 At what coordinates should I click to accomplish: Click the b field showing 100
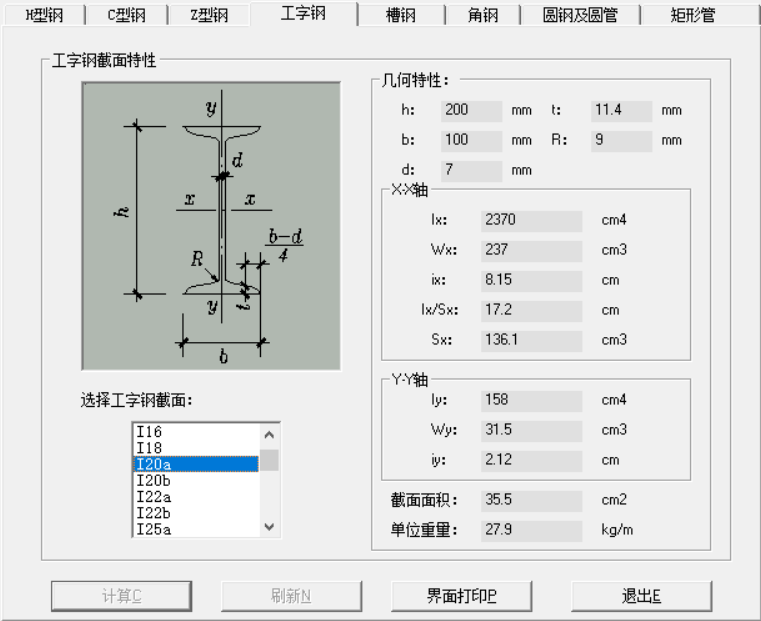(471, 141)
